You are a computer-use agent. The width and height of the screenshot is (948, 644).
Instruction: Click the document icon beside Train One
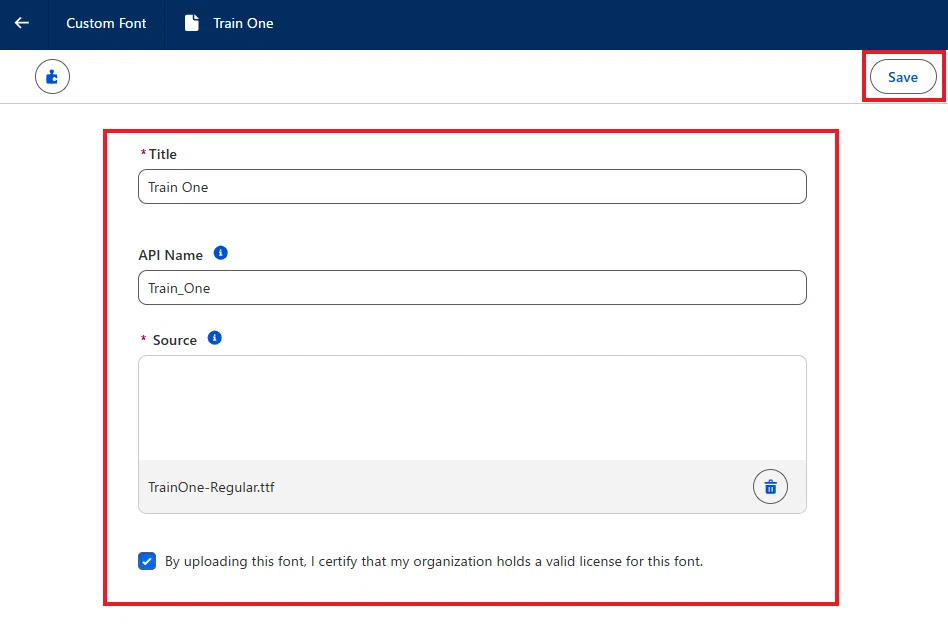click(x=192, y=23)
